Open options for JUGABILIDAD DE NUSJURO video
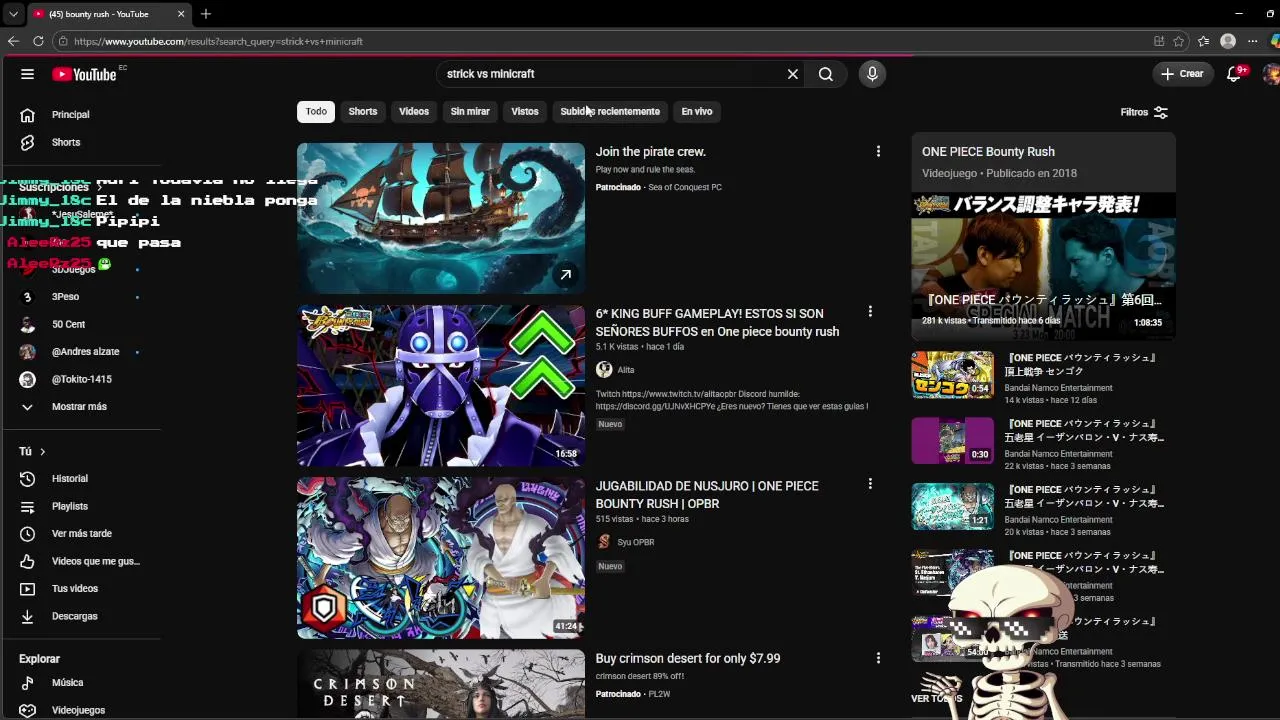This screenshot has width=1280, height=720. 870,484
